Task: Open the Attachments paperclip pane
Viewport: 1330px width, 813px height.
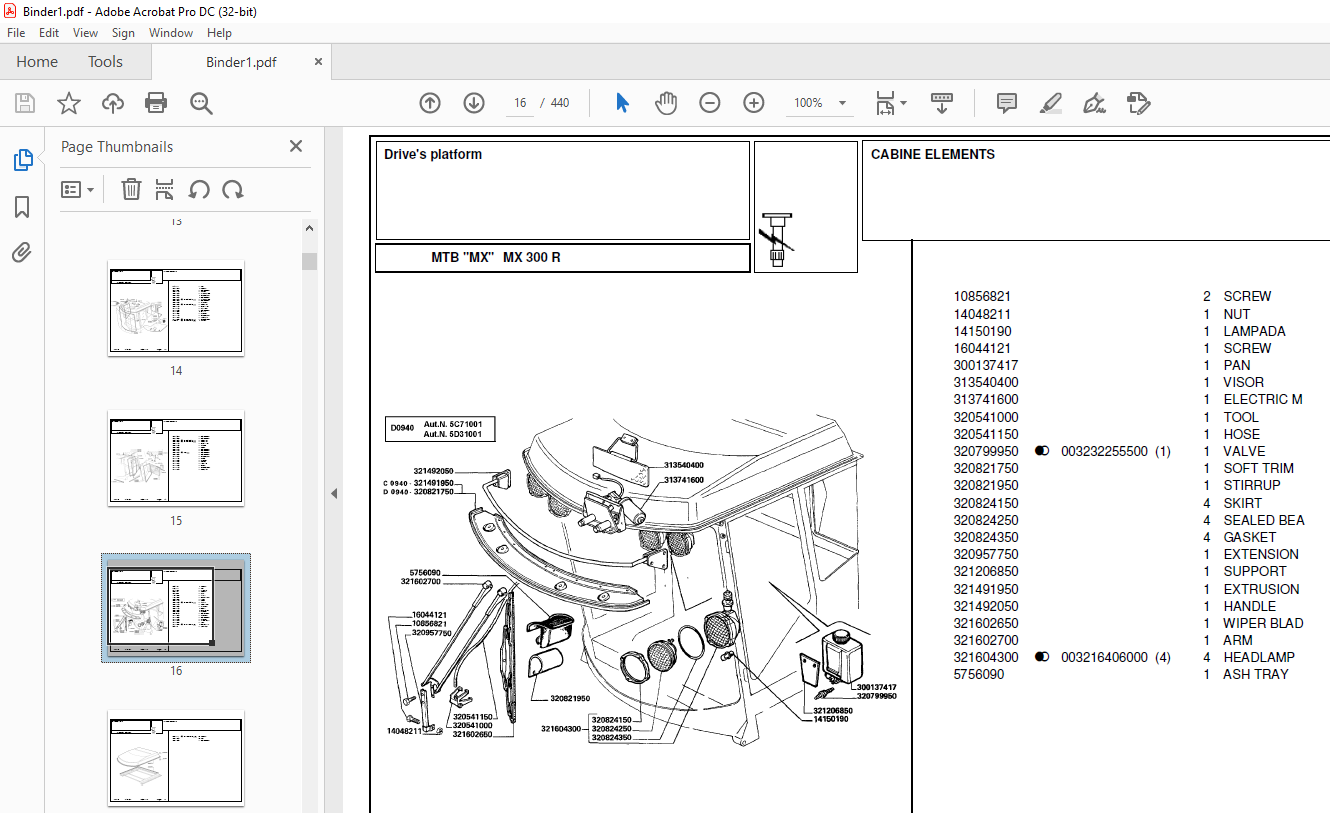Action: point(22,252)
